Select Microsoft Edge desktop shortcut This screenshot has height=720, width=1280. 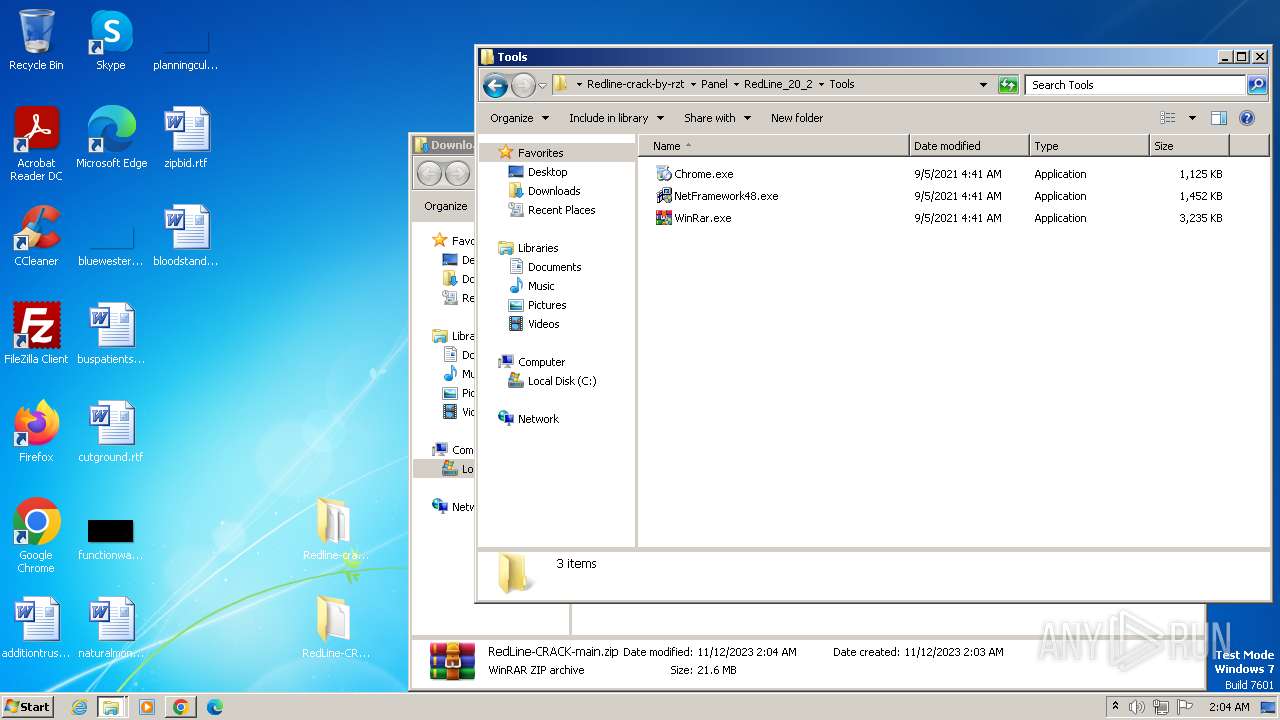point(111,138)
